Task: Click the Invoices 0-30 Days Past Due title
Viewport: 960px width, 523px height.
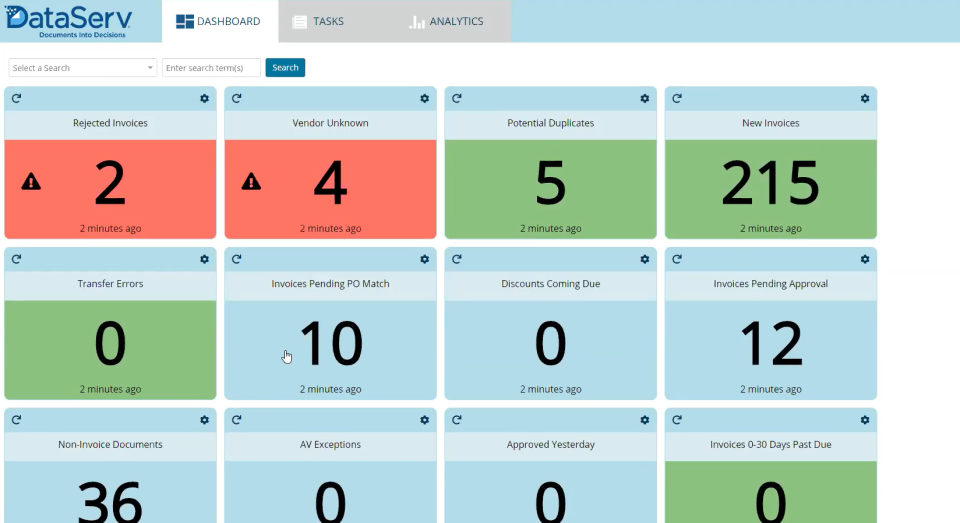Action: (771, 445)
